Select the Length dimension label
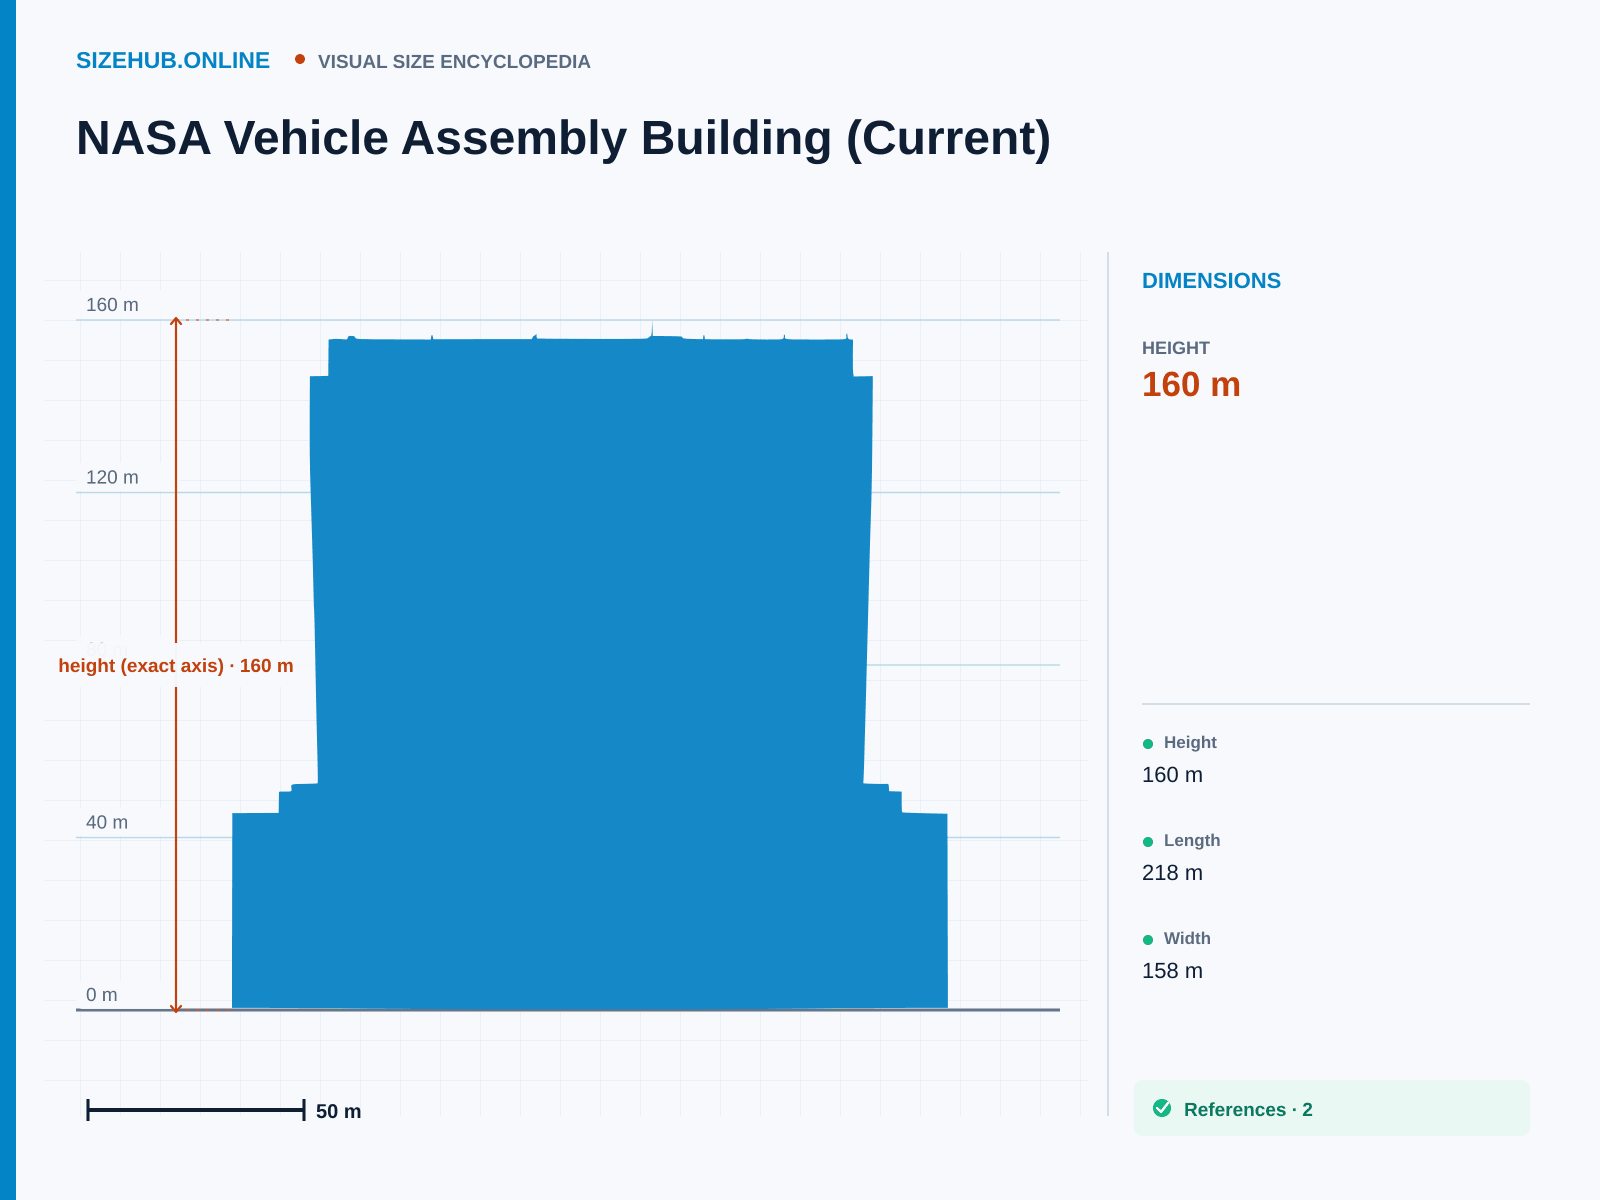The width and height of the screenshot is (1600, 1200). (x=1192, y=840)
